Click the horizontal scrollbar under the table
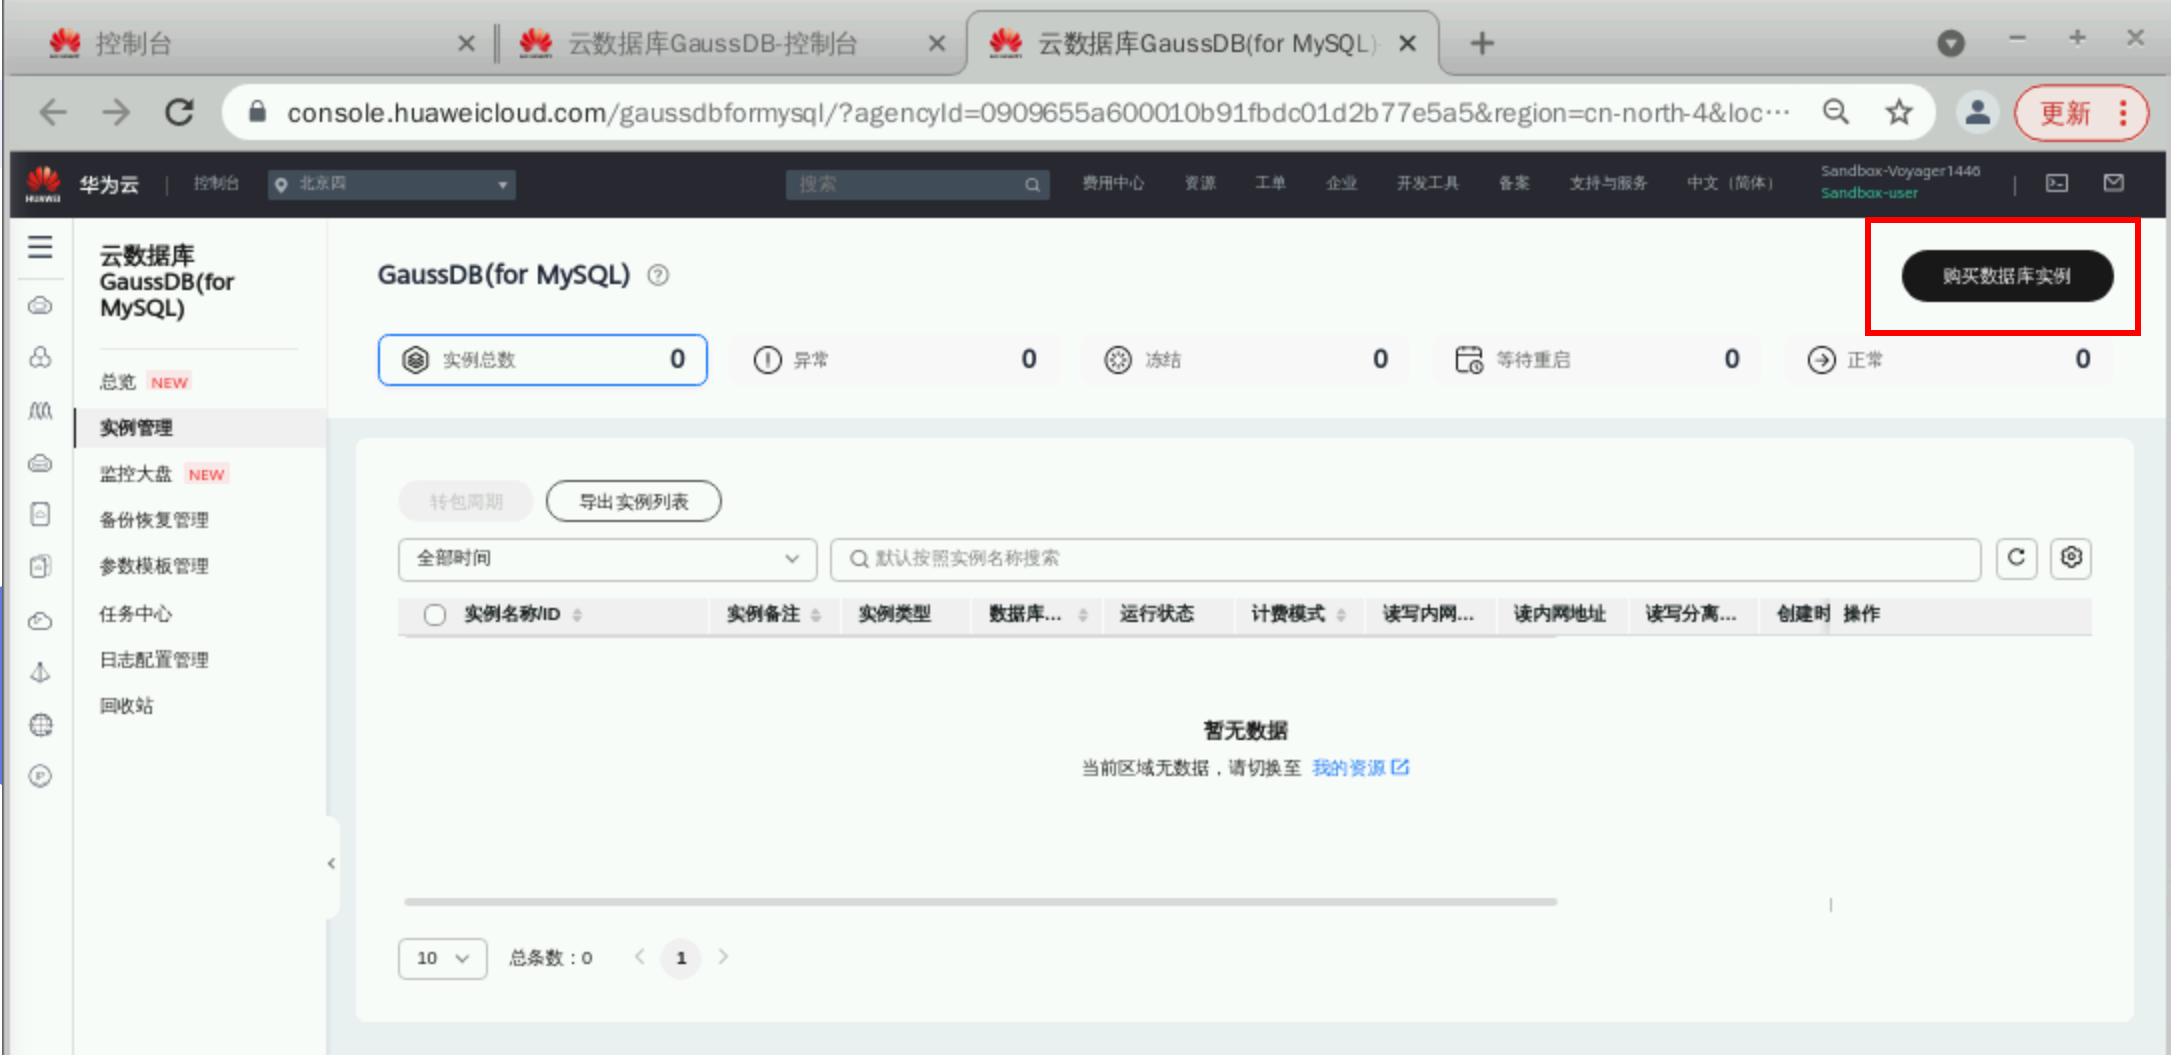 [980, 902]
